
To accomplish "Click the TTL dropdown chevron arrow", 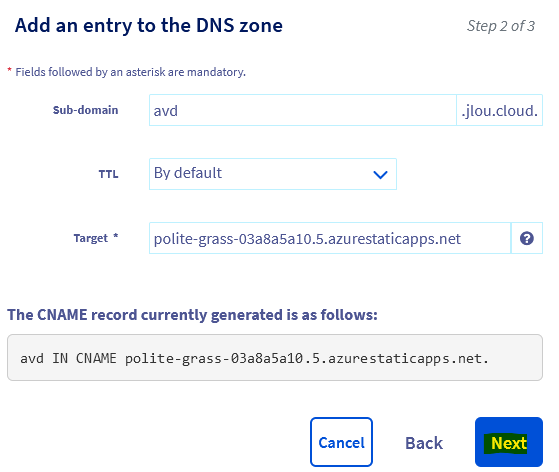I will (x=380, y=175).
